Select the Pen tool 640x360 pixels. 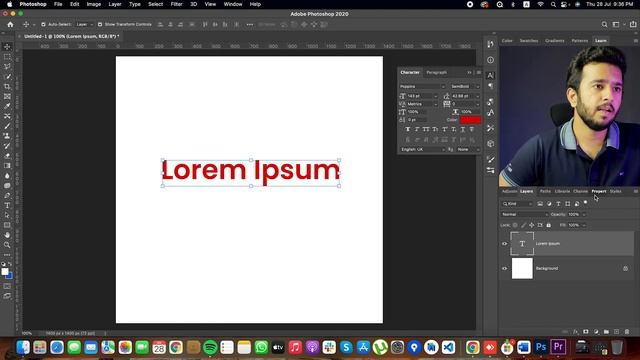tap(7, 196)
